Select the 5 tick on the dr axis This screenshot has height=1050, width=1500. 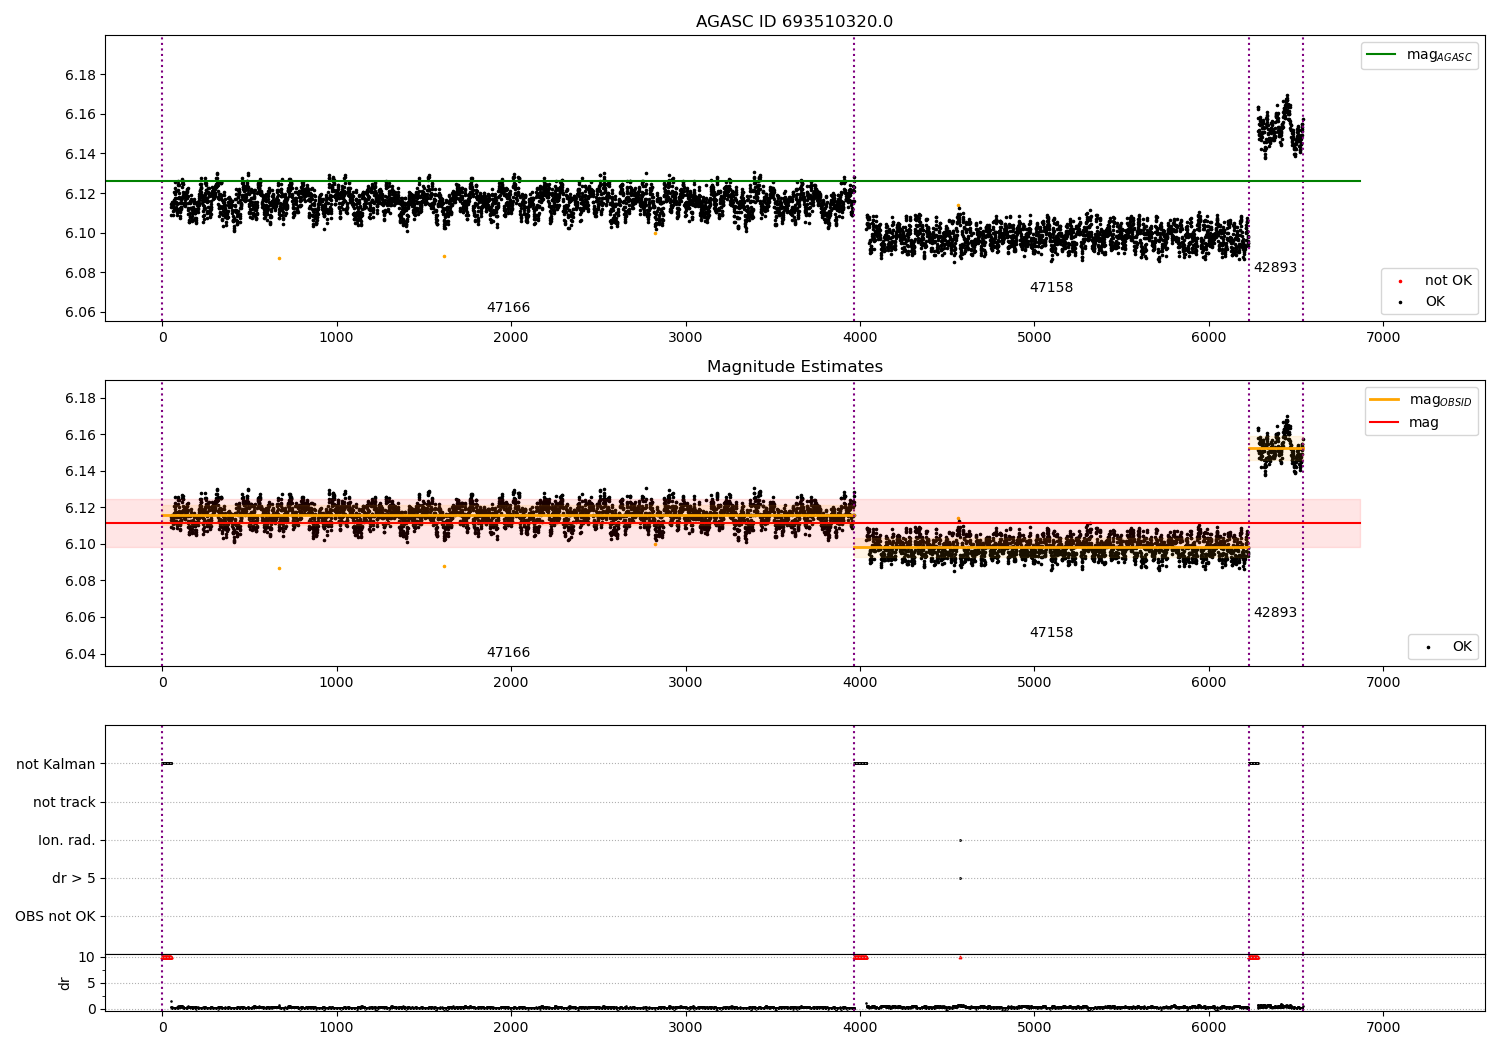[92, 983]
